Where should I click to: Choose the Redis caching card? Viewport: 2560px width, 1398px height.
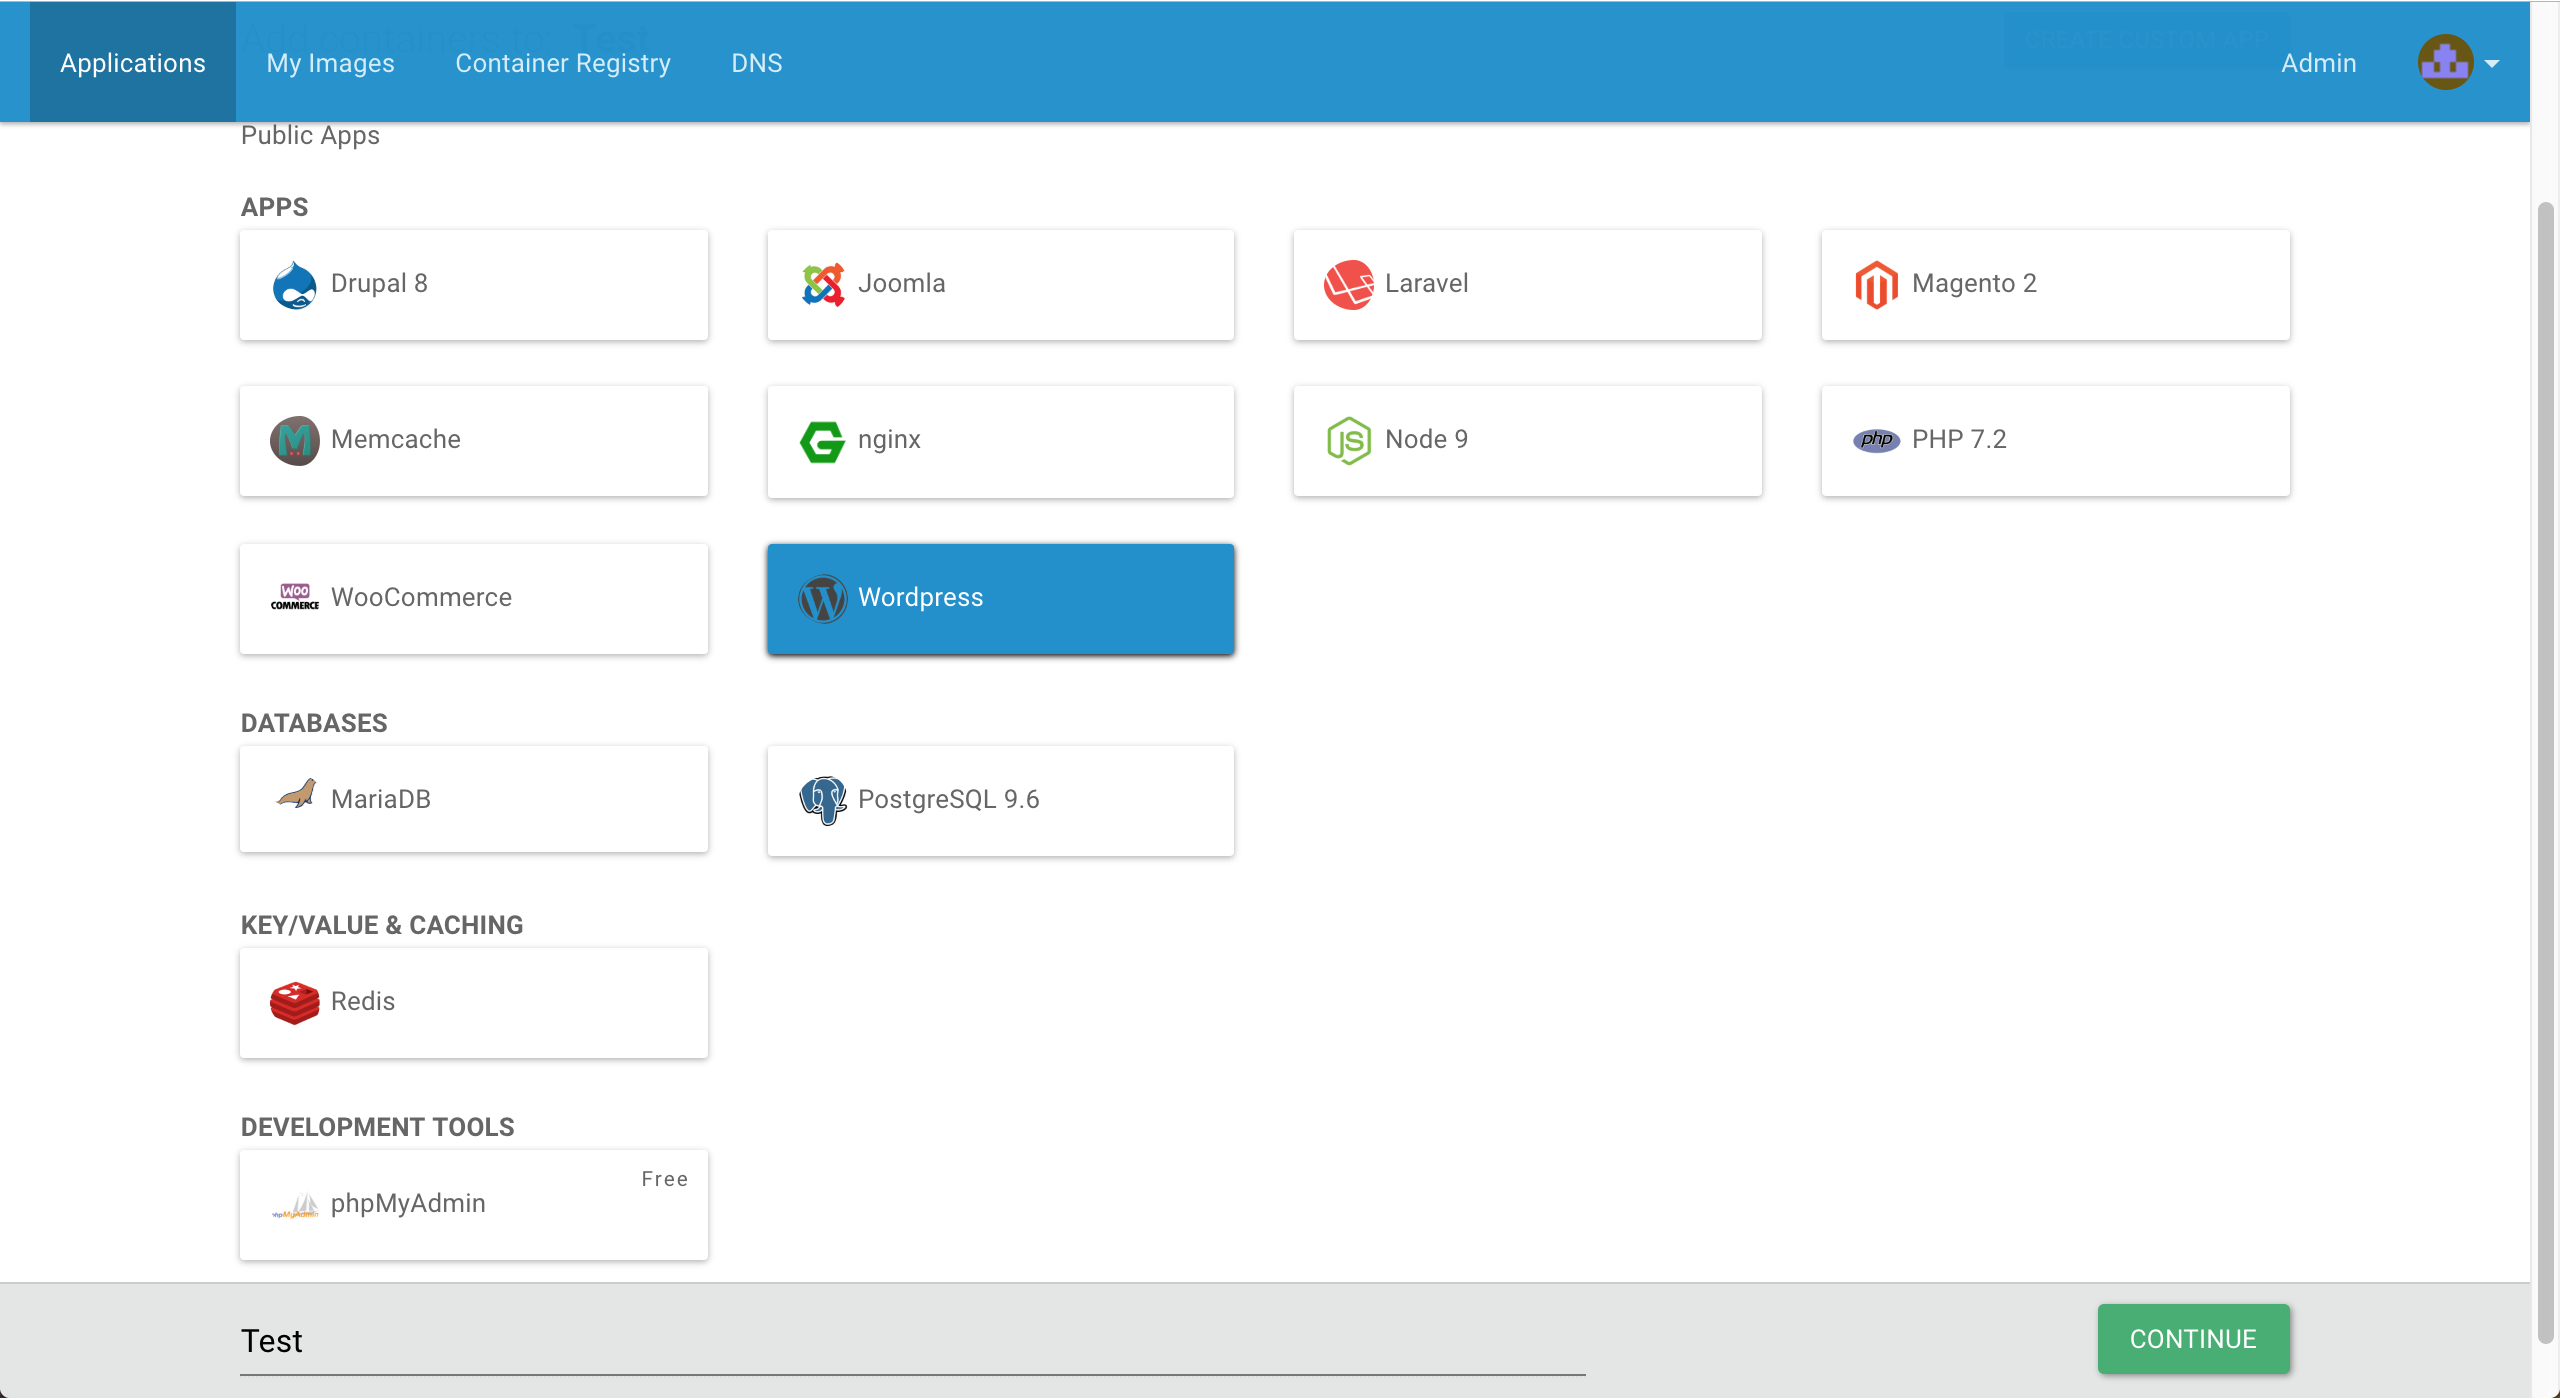[x=474, y=1003]
